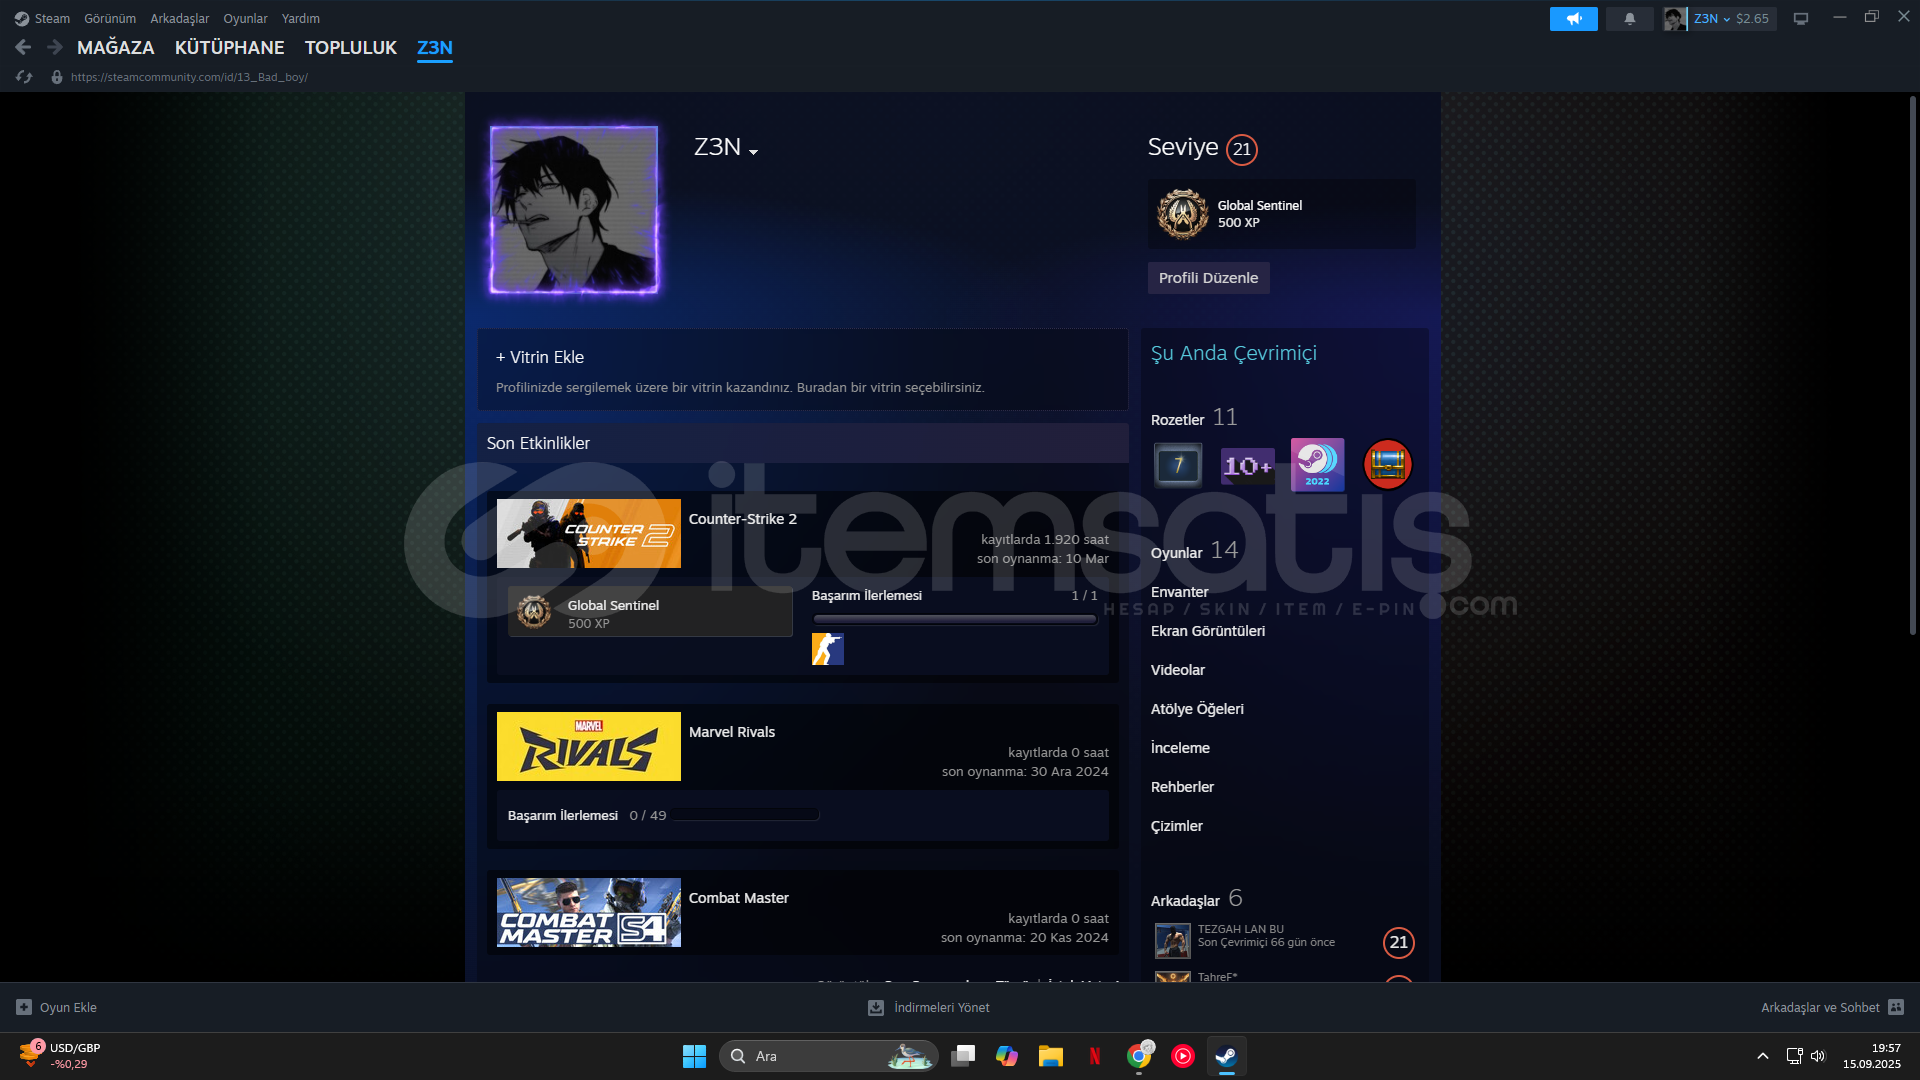This screenshot has height=1080, width=1920.
Task: Open the Oyunlar menu
Action: coord(245,18)
